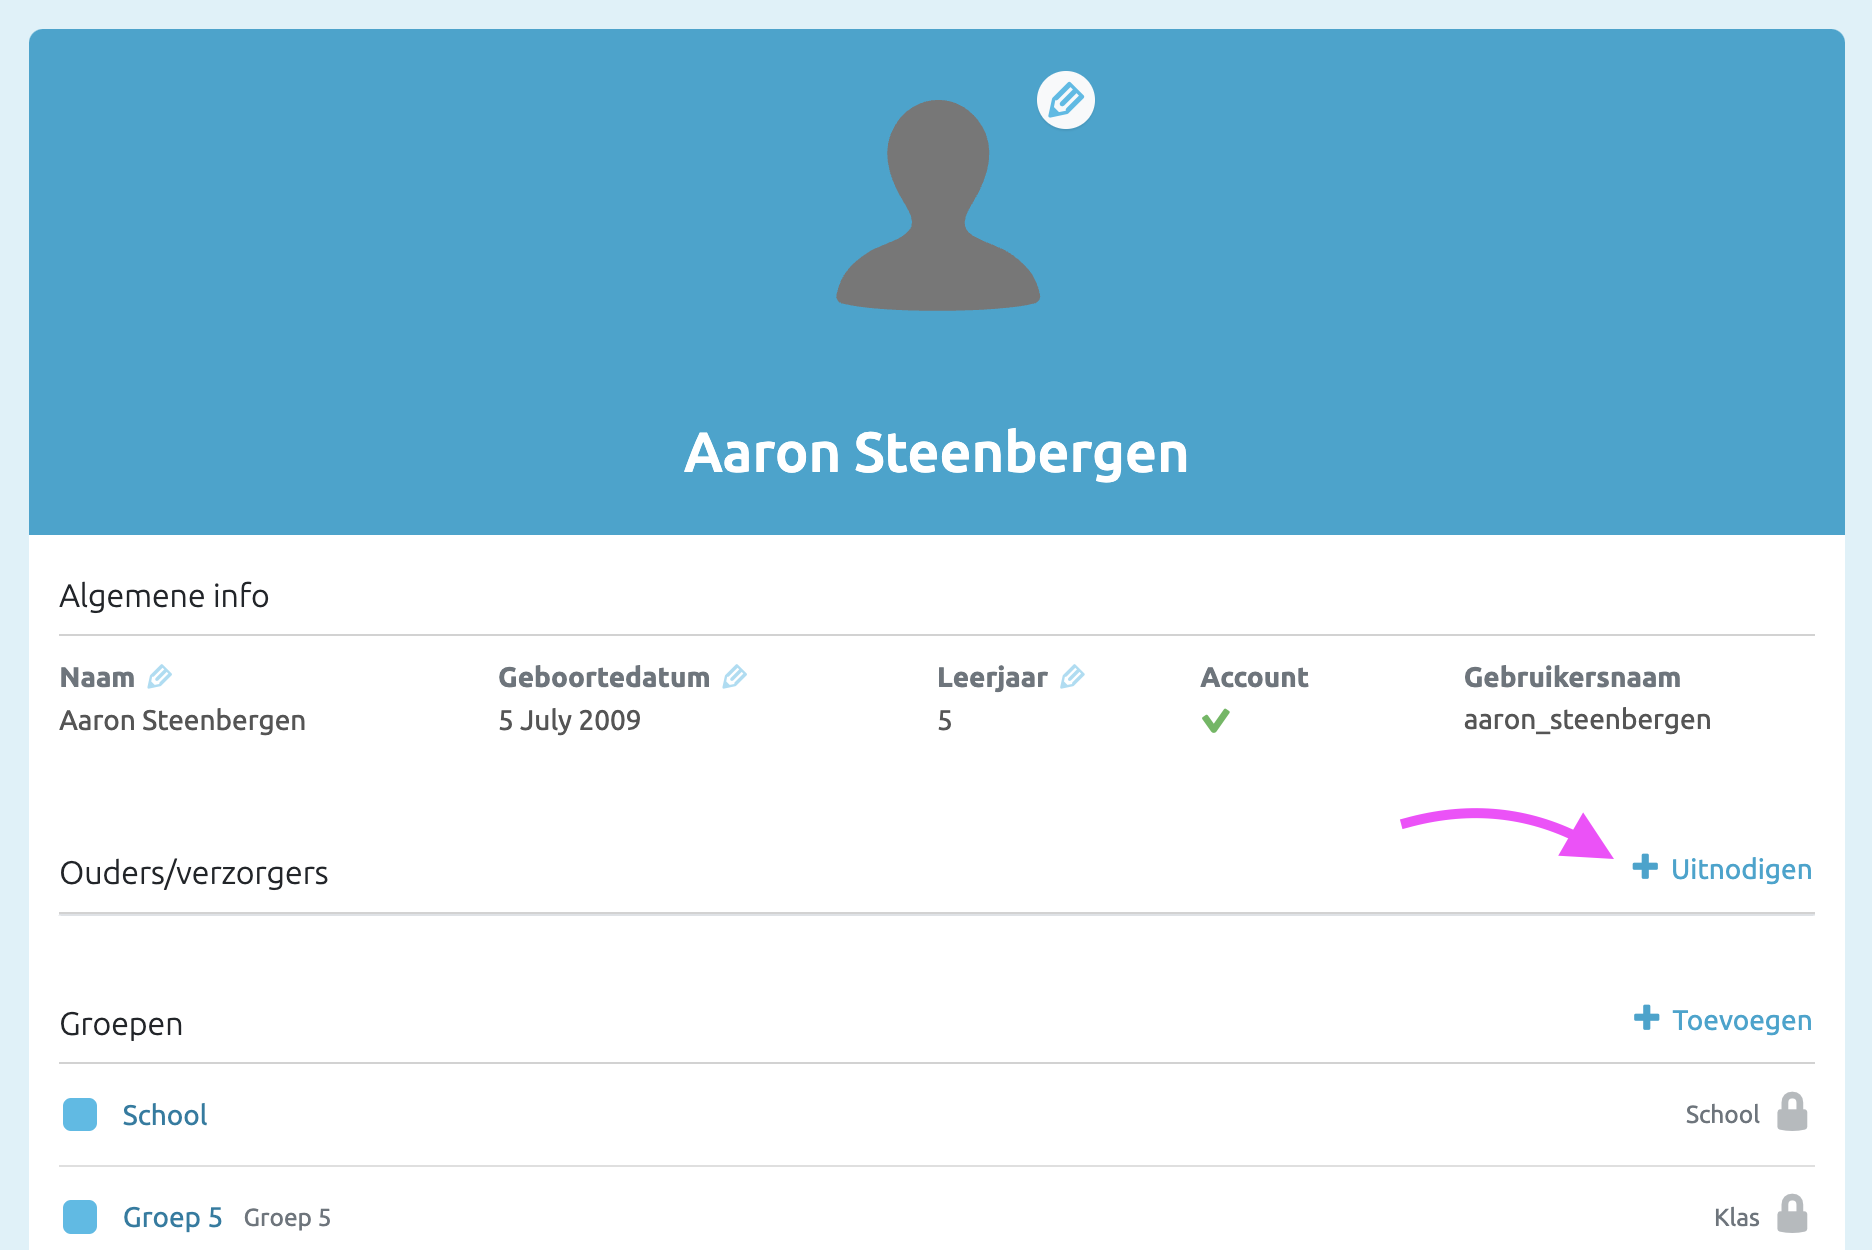
Task: Click the lock icon on School row
Action: tap(1792, 1112)
